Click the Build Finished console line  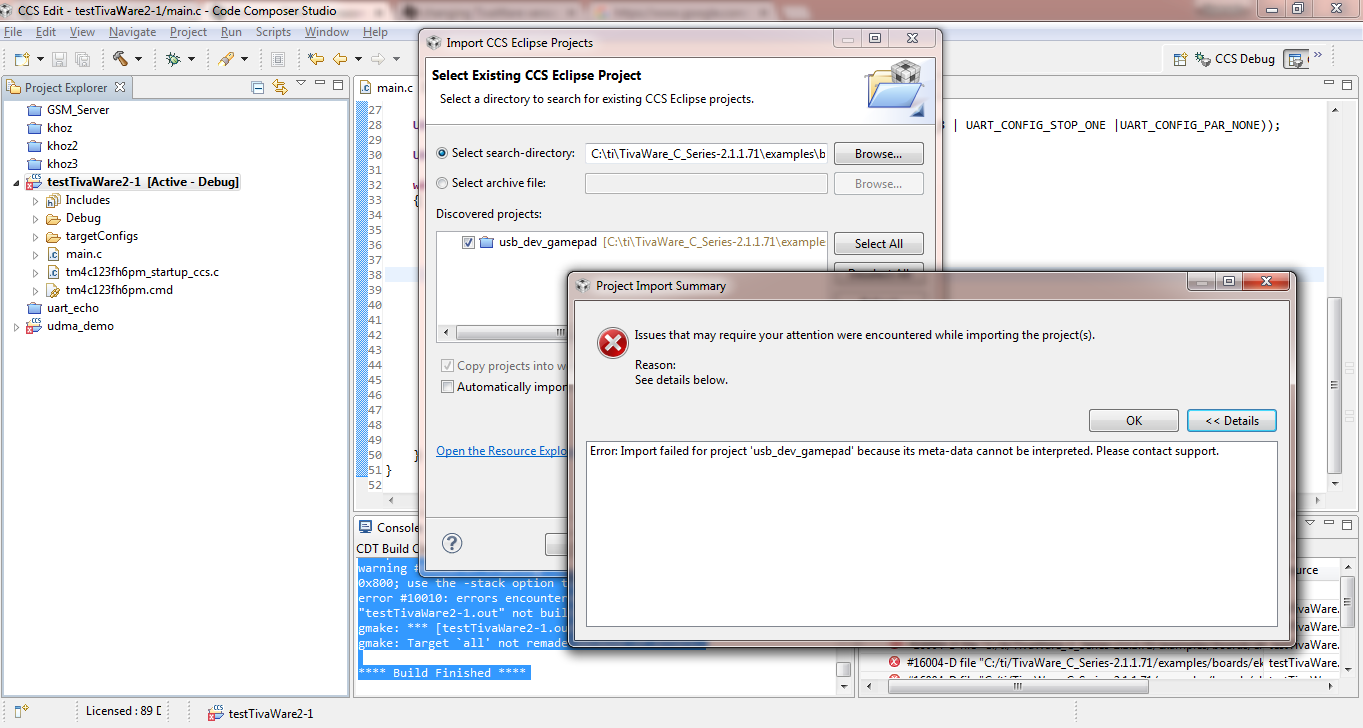click(x=442, y=673)
